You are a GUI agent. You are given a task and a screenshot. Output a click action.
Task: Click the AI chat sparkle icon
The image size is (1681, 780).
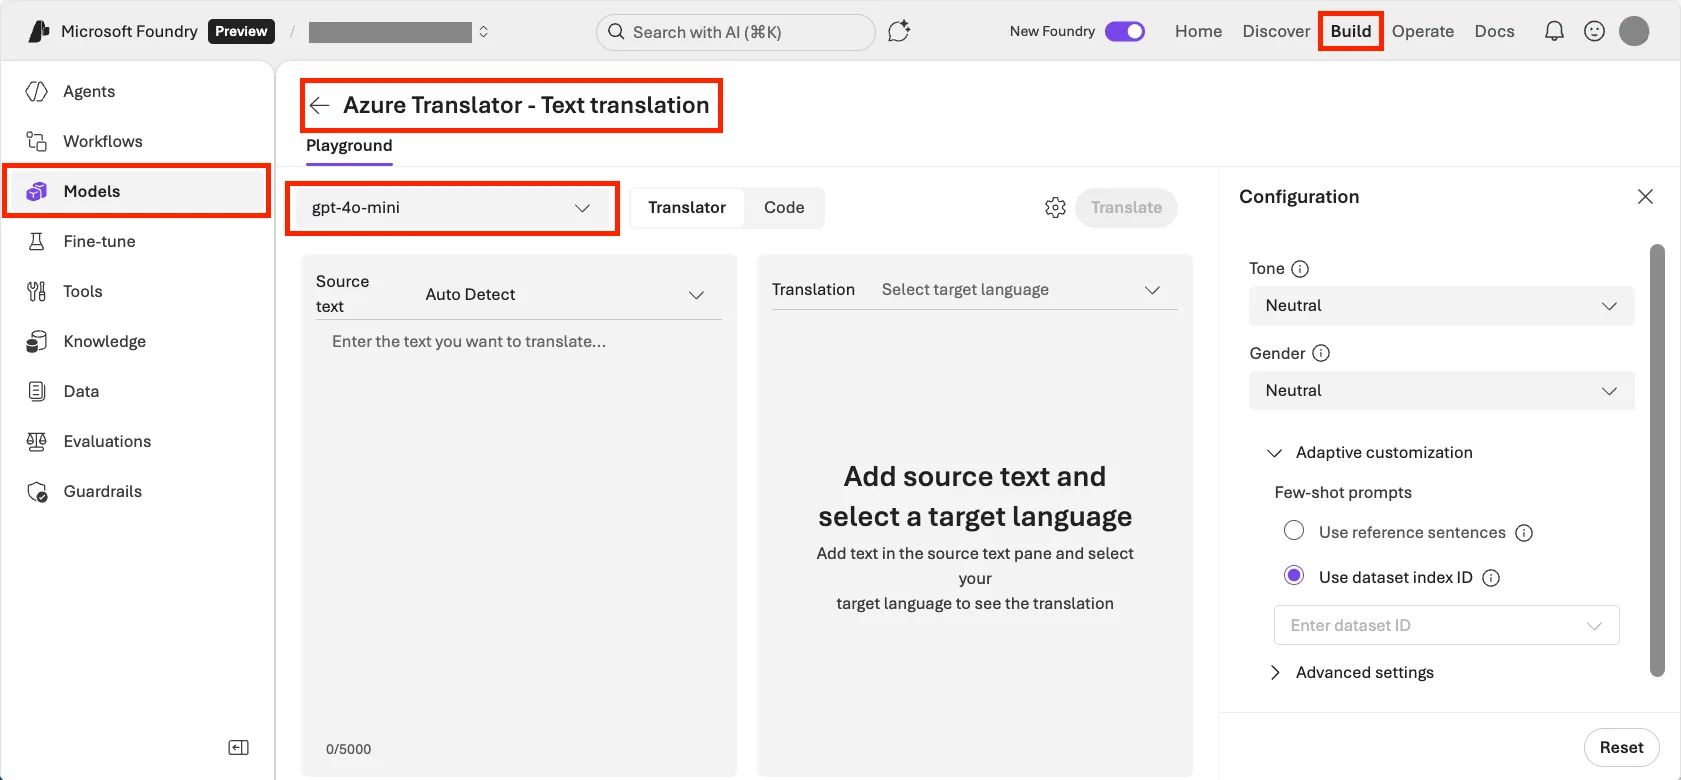899,32
